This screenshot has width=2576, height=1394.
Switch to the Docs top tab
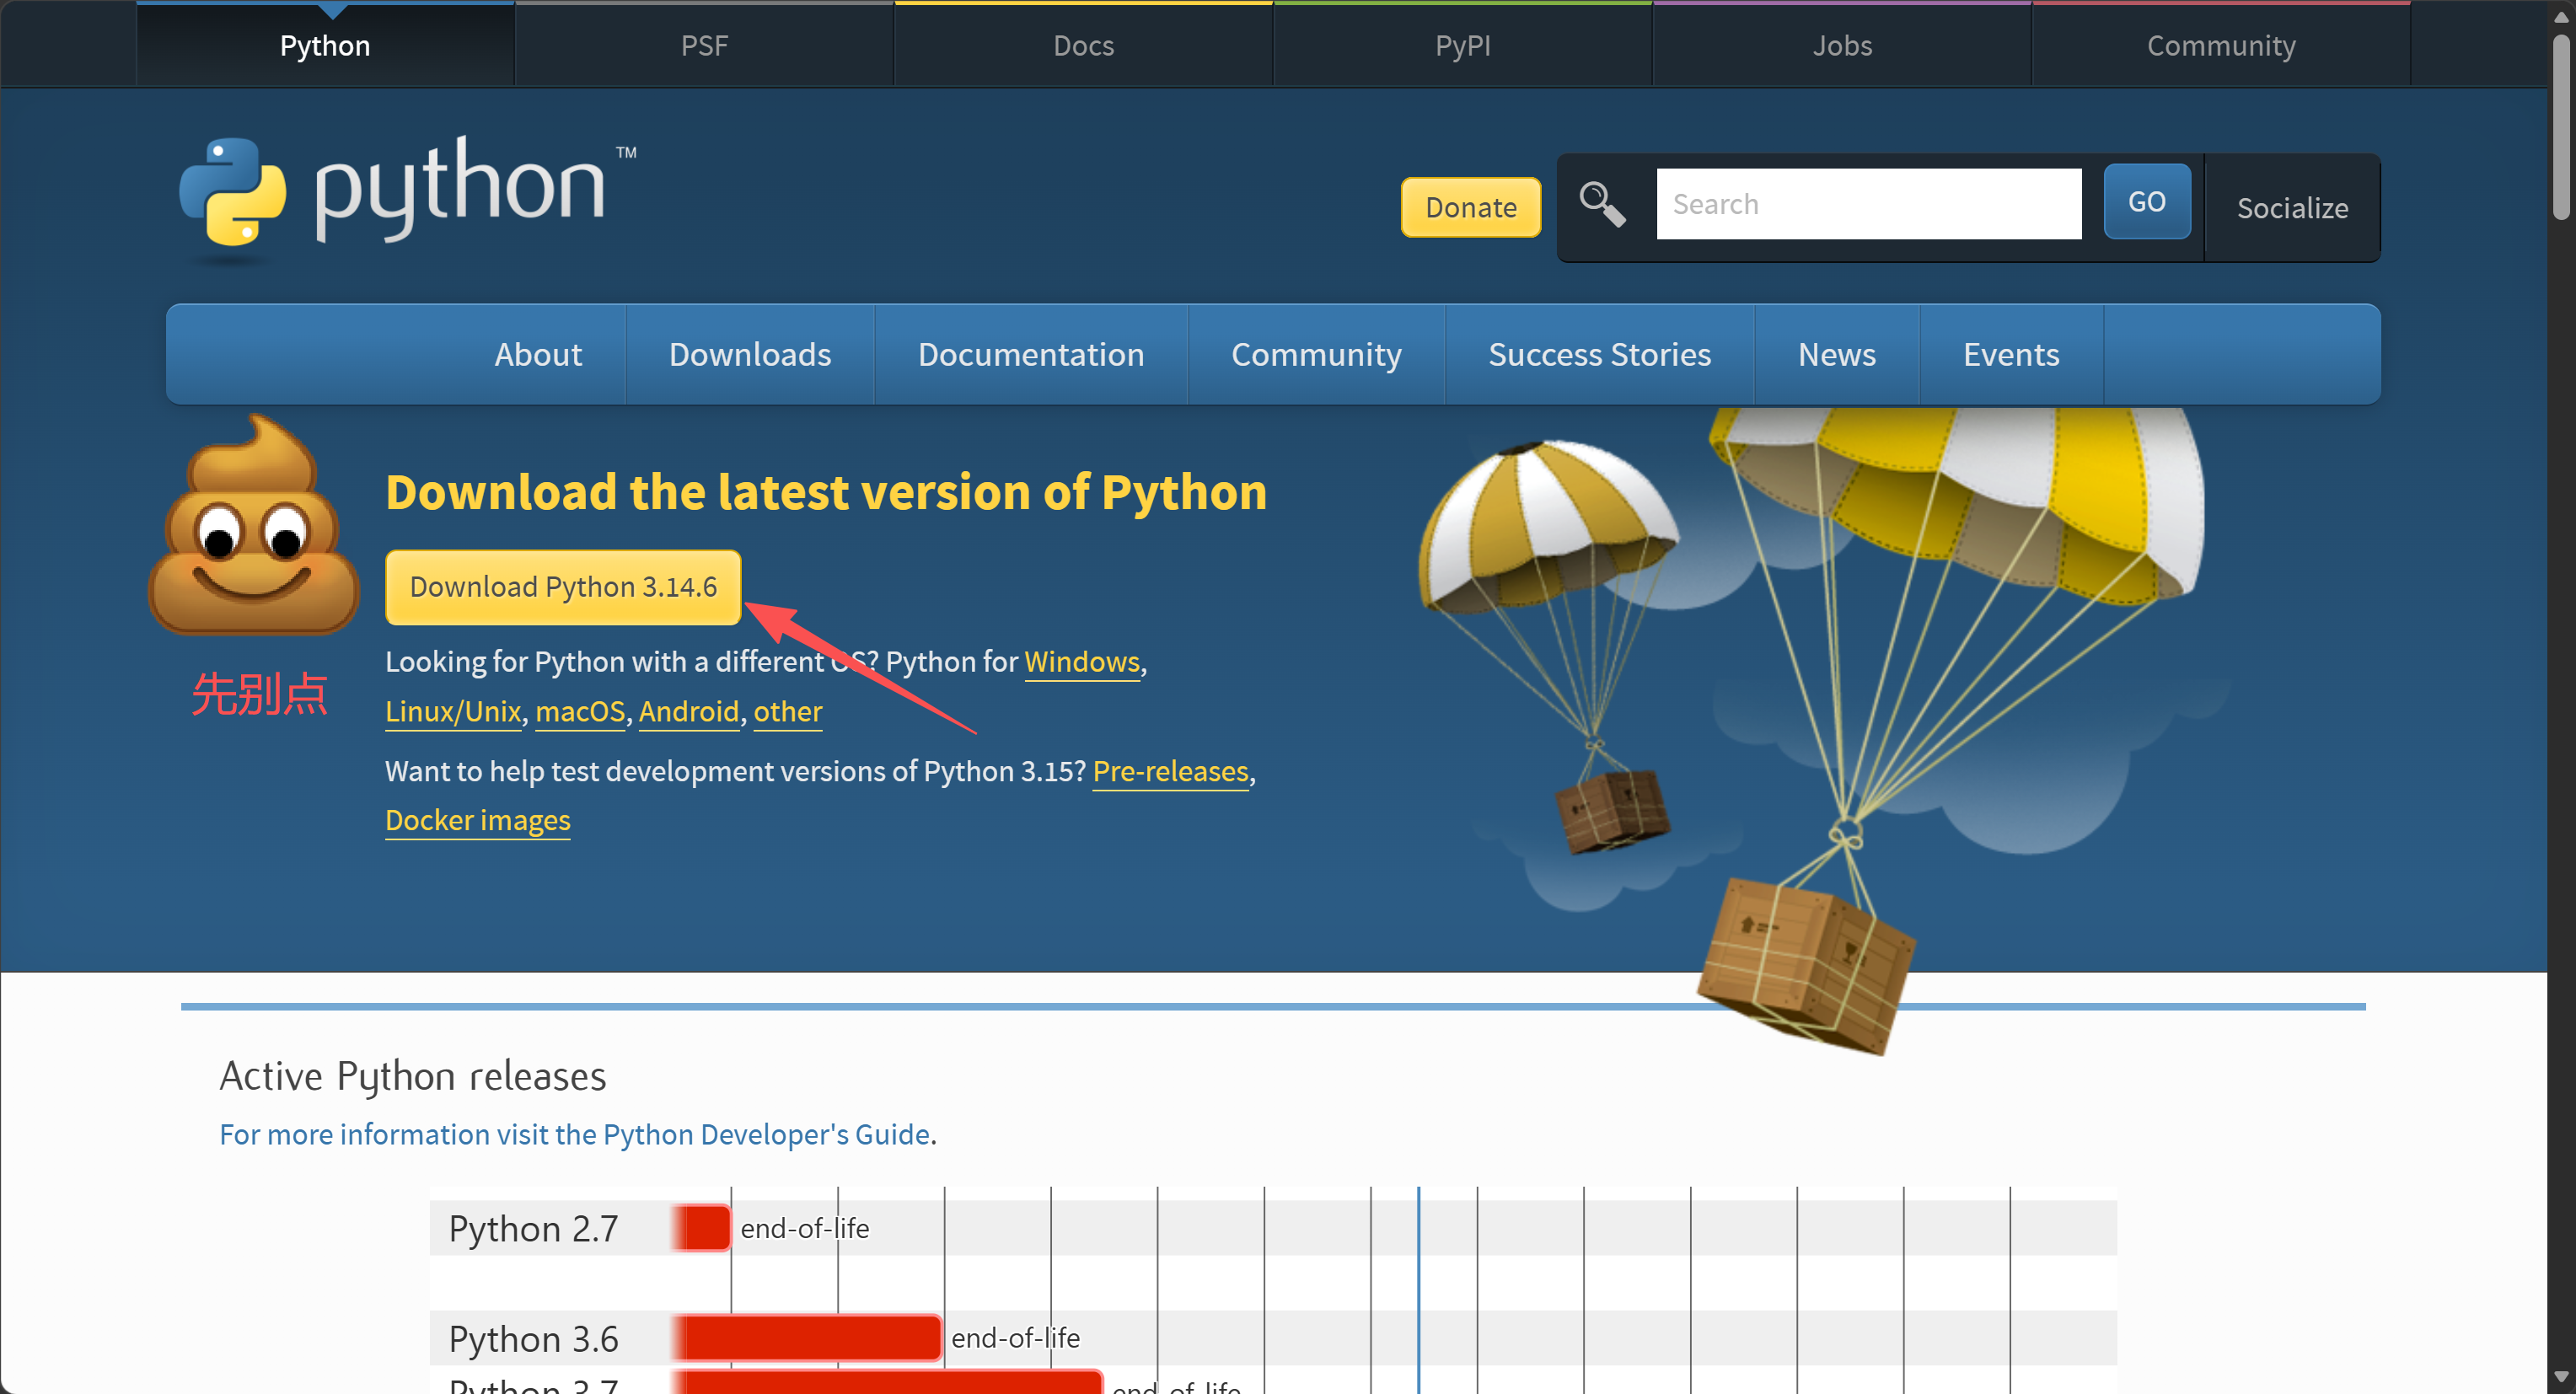1083,45
